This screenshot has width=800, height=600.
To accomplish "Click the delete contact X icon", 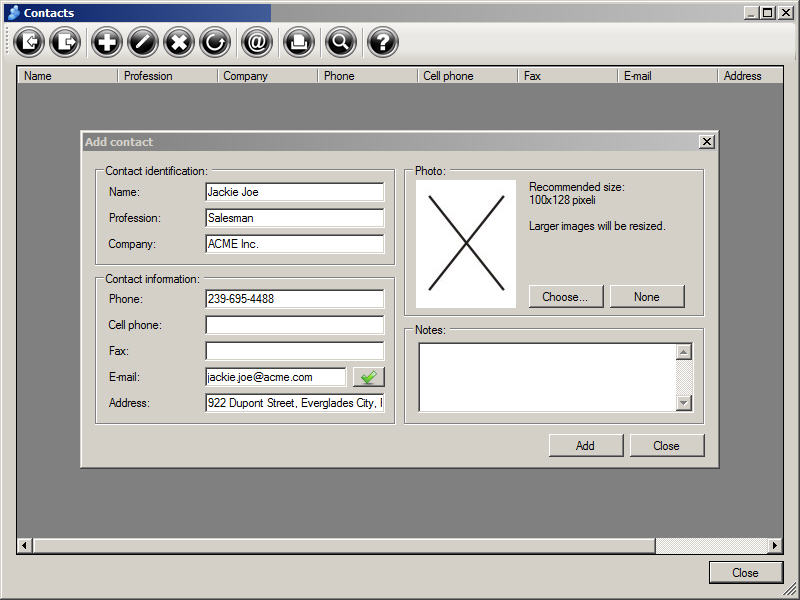I will tap(179, 42).
